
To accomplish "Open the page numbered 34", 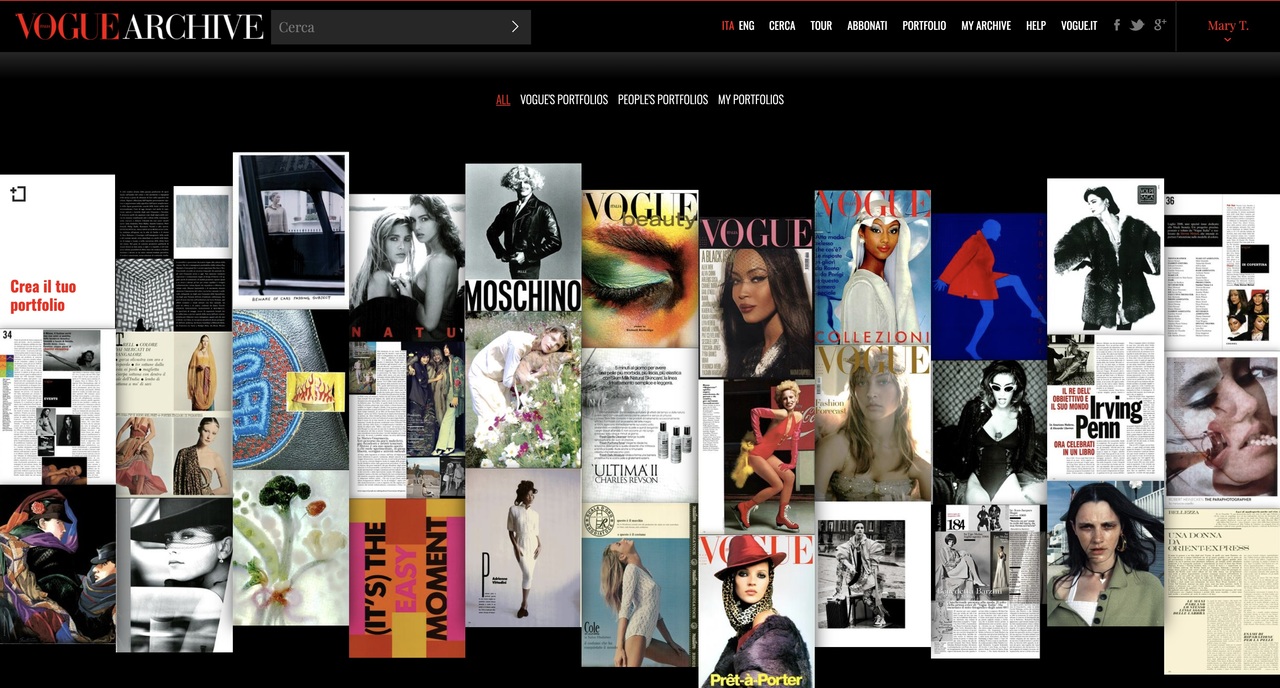I will [57, 406].
